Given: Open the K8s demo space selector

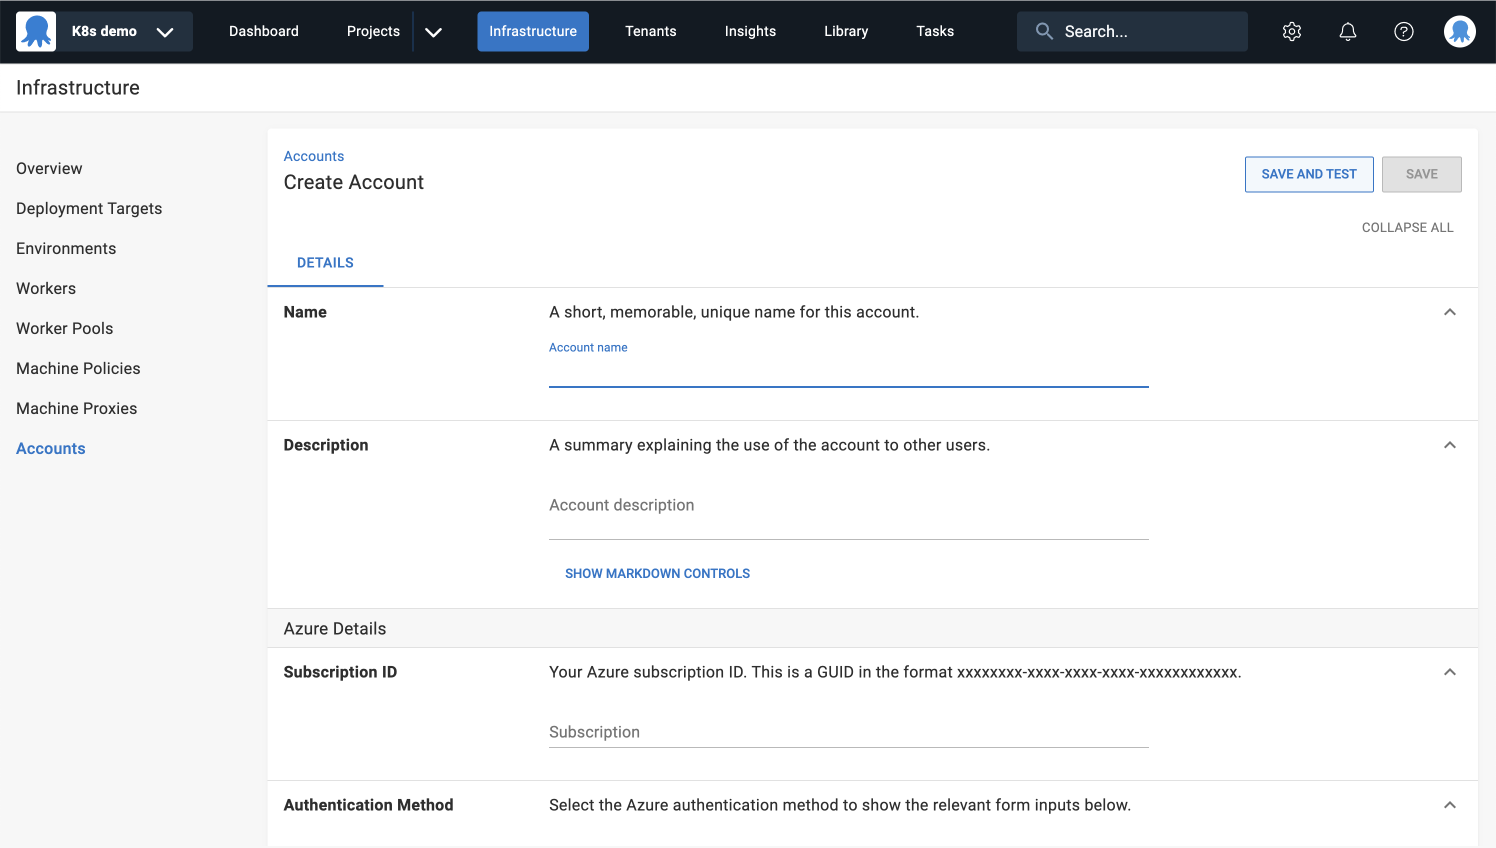Looking at the screenshot, I should click(103, 31).
